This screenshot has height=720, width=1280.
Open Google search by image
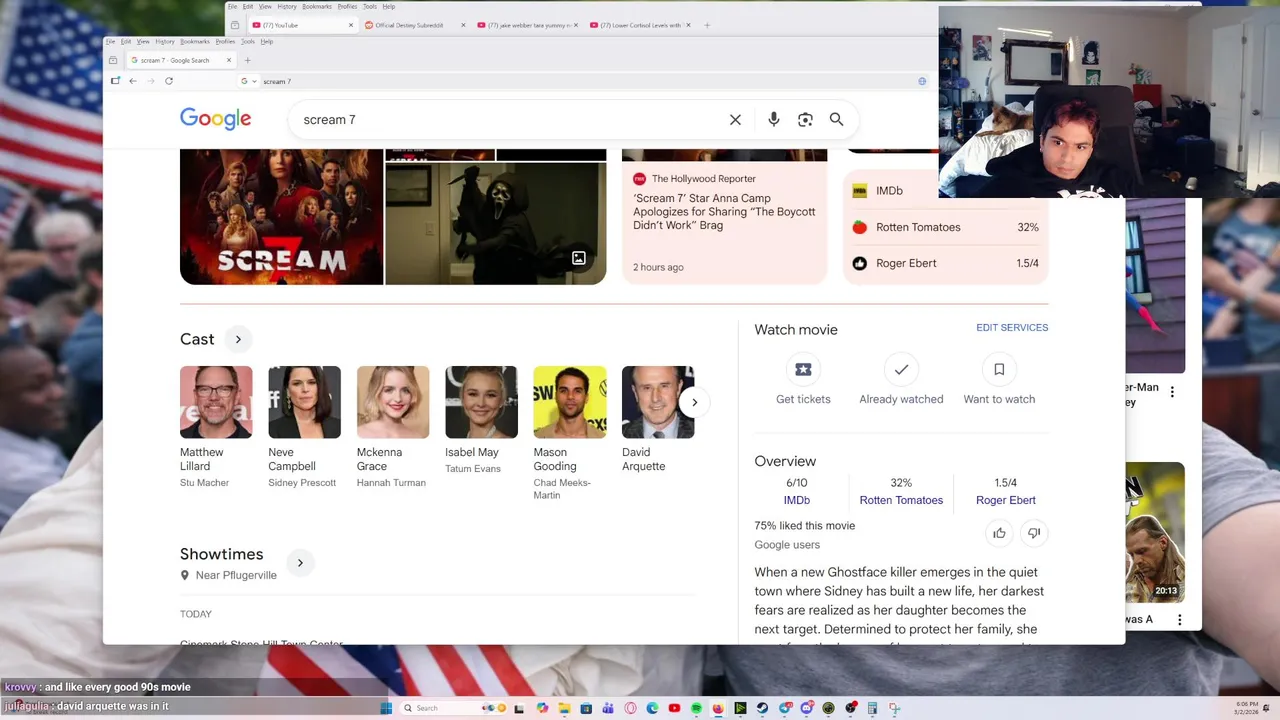[805, 120]
